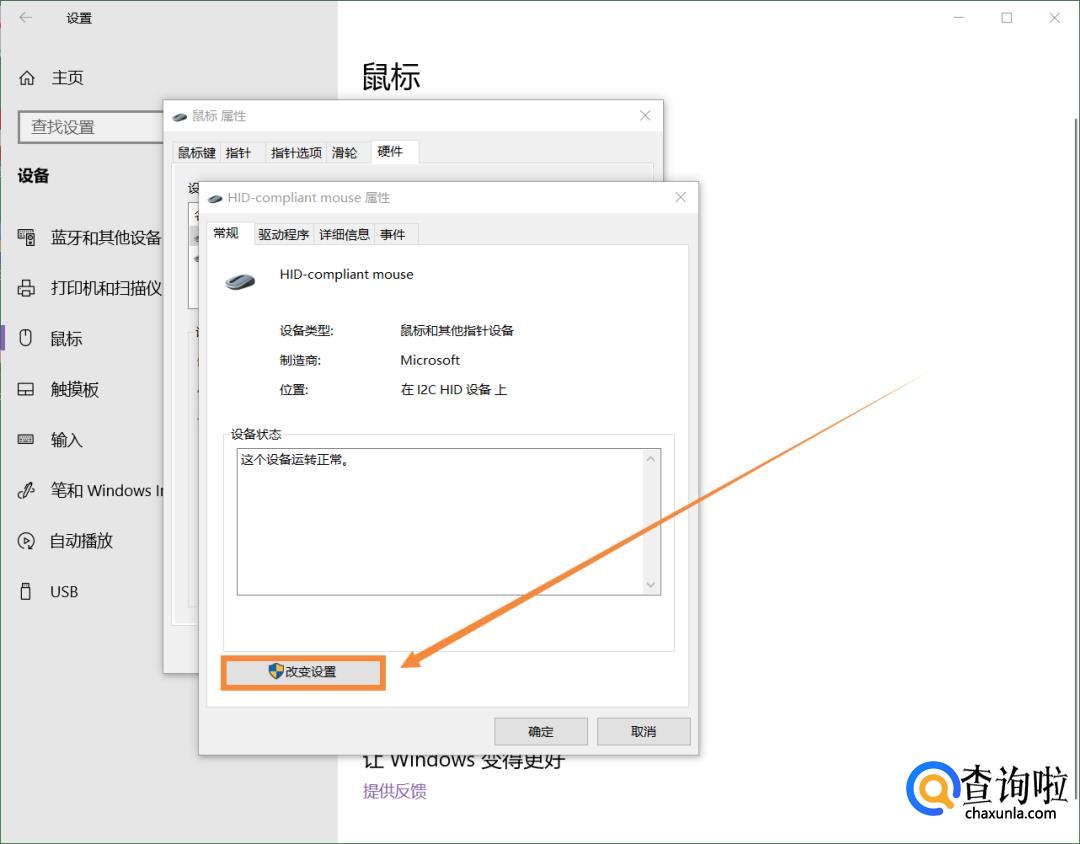The width and height of the screenshot is (1080, 844).
Task: Select the Mouse sidebar item
Action: (66, 339)
